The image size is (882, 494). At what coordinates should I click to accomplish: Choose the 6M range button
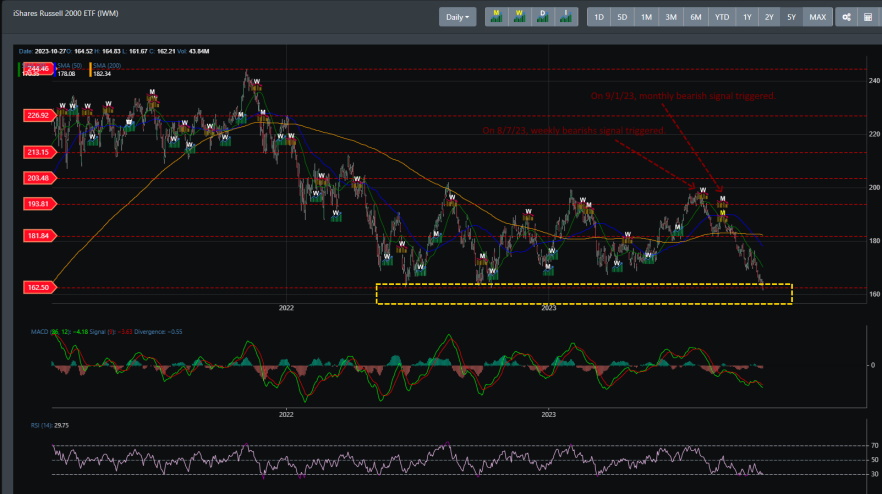pos(696,17)
